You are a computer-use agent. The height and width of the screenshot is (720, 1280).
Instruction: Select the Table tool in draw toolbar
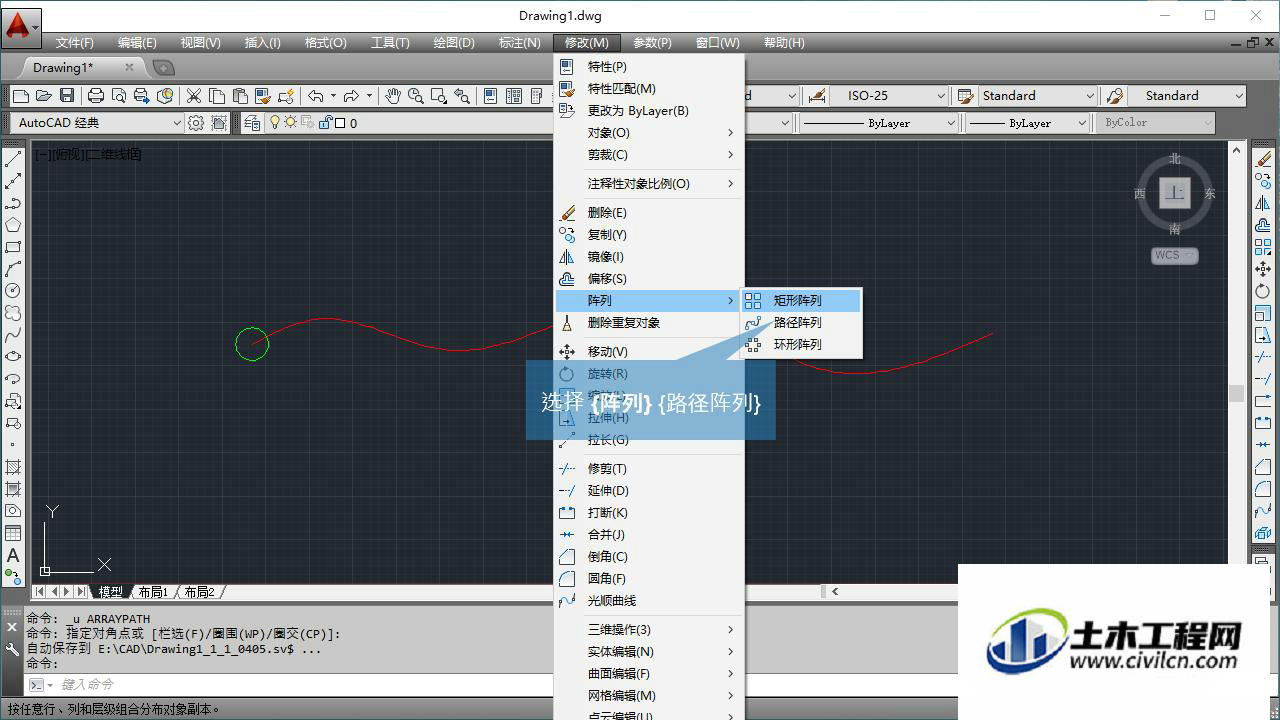[13, 533]
